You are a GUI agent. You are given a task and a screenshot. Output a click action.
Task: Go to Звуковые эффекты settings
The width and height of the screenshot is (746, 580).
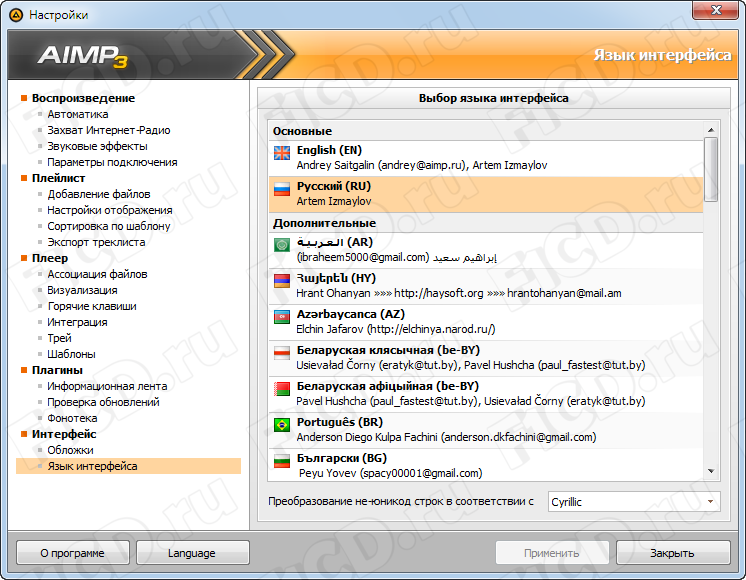coord(97,146)
